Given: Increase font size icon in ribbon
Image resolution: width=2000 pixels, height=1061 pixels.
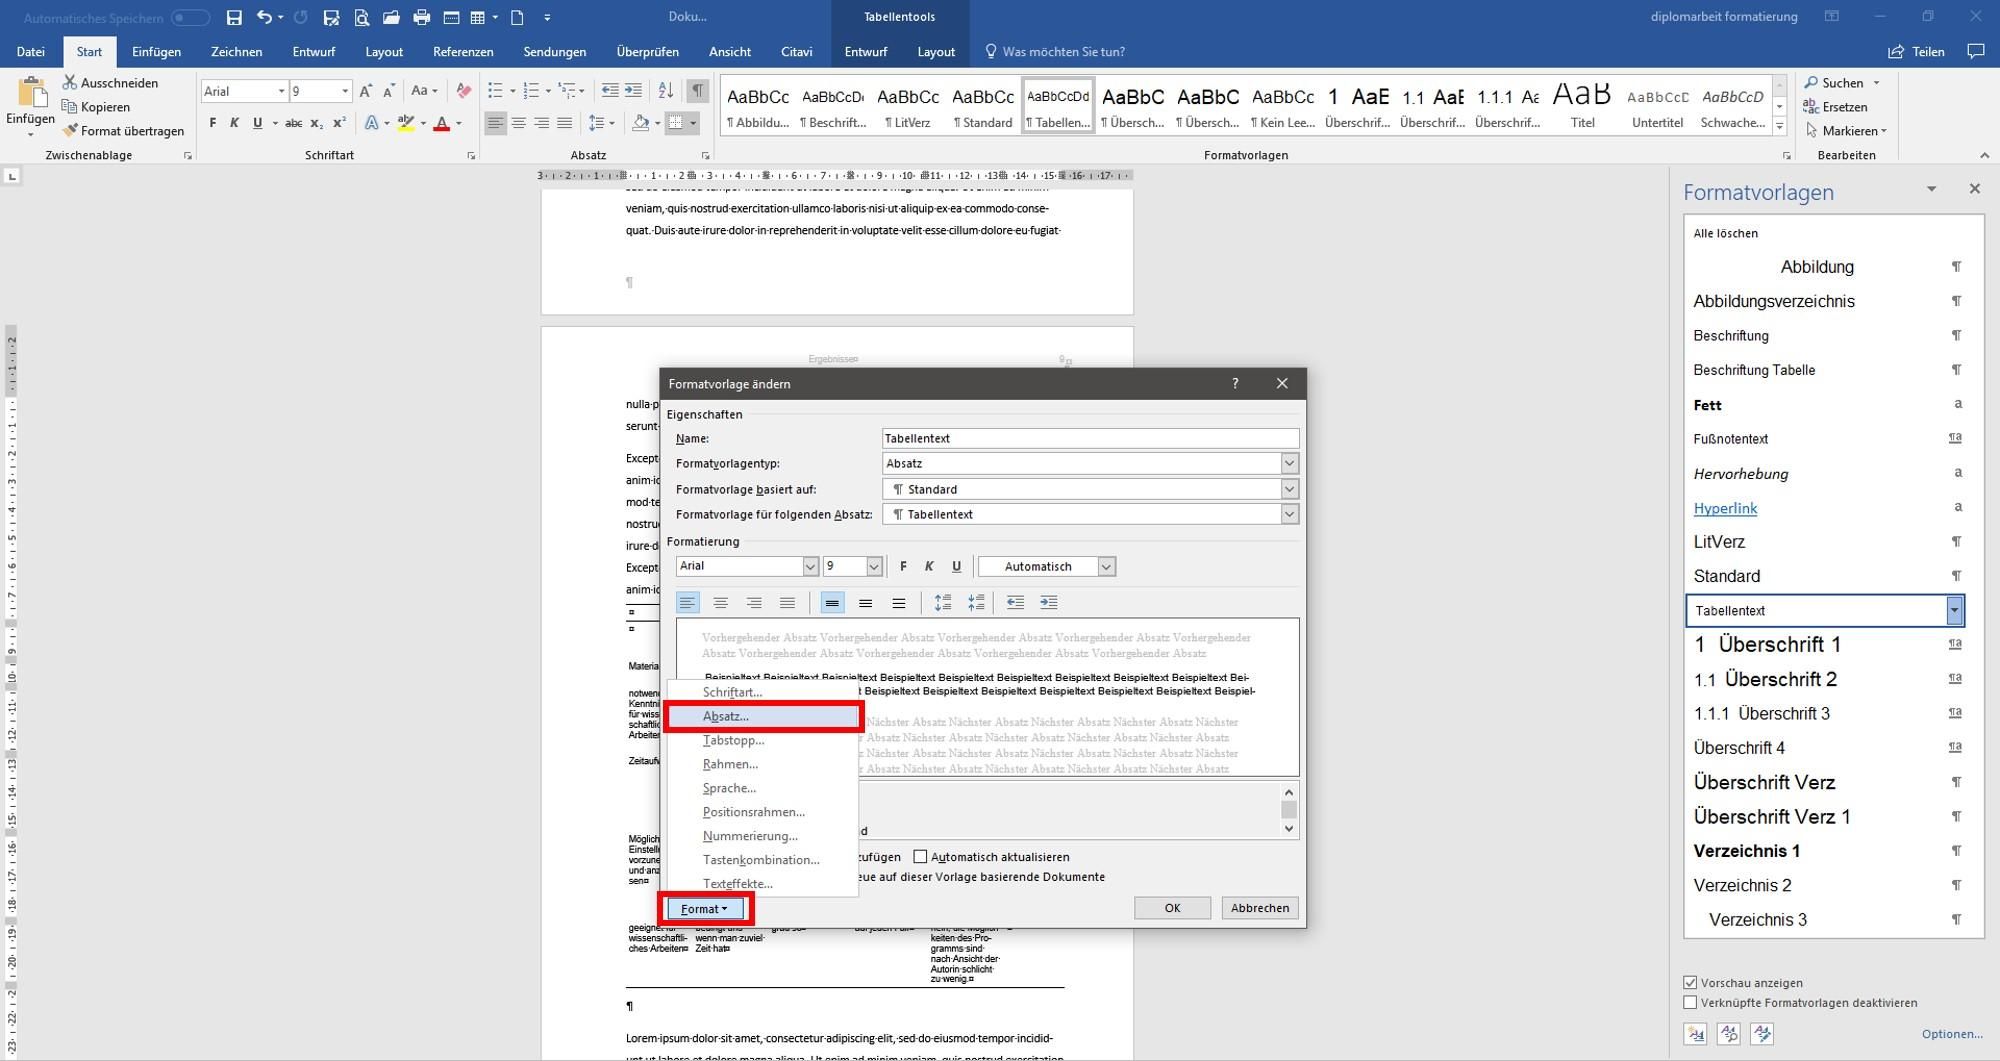Looking at the screenshot, I should click(x=366, y=91).
